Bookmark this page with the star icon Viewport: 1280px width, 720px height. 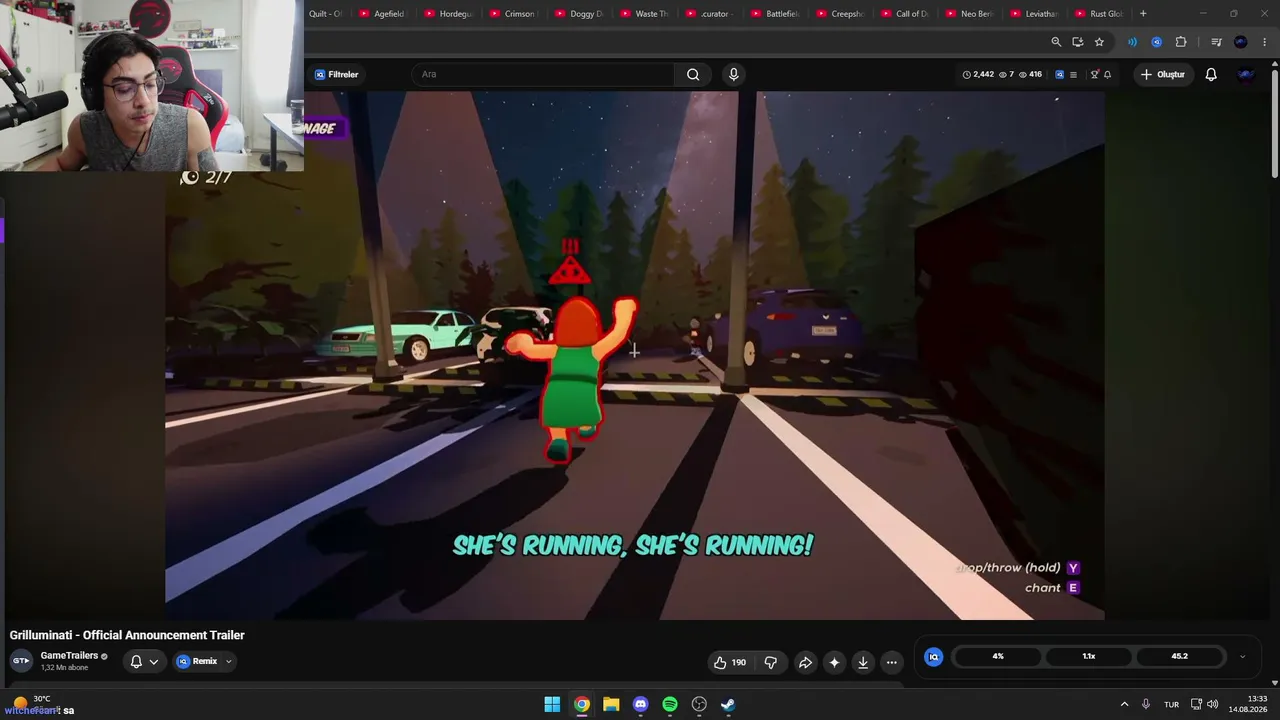click(x=1099, y=42)
